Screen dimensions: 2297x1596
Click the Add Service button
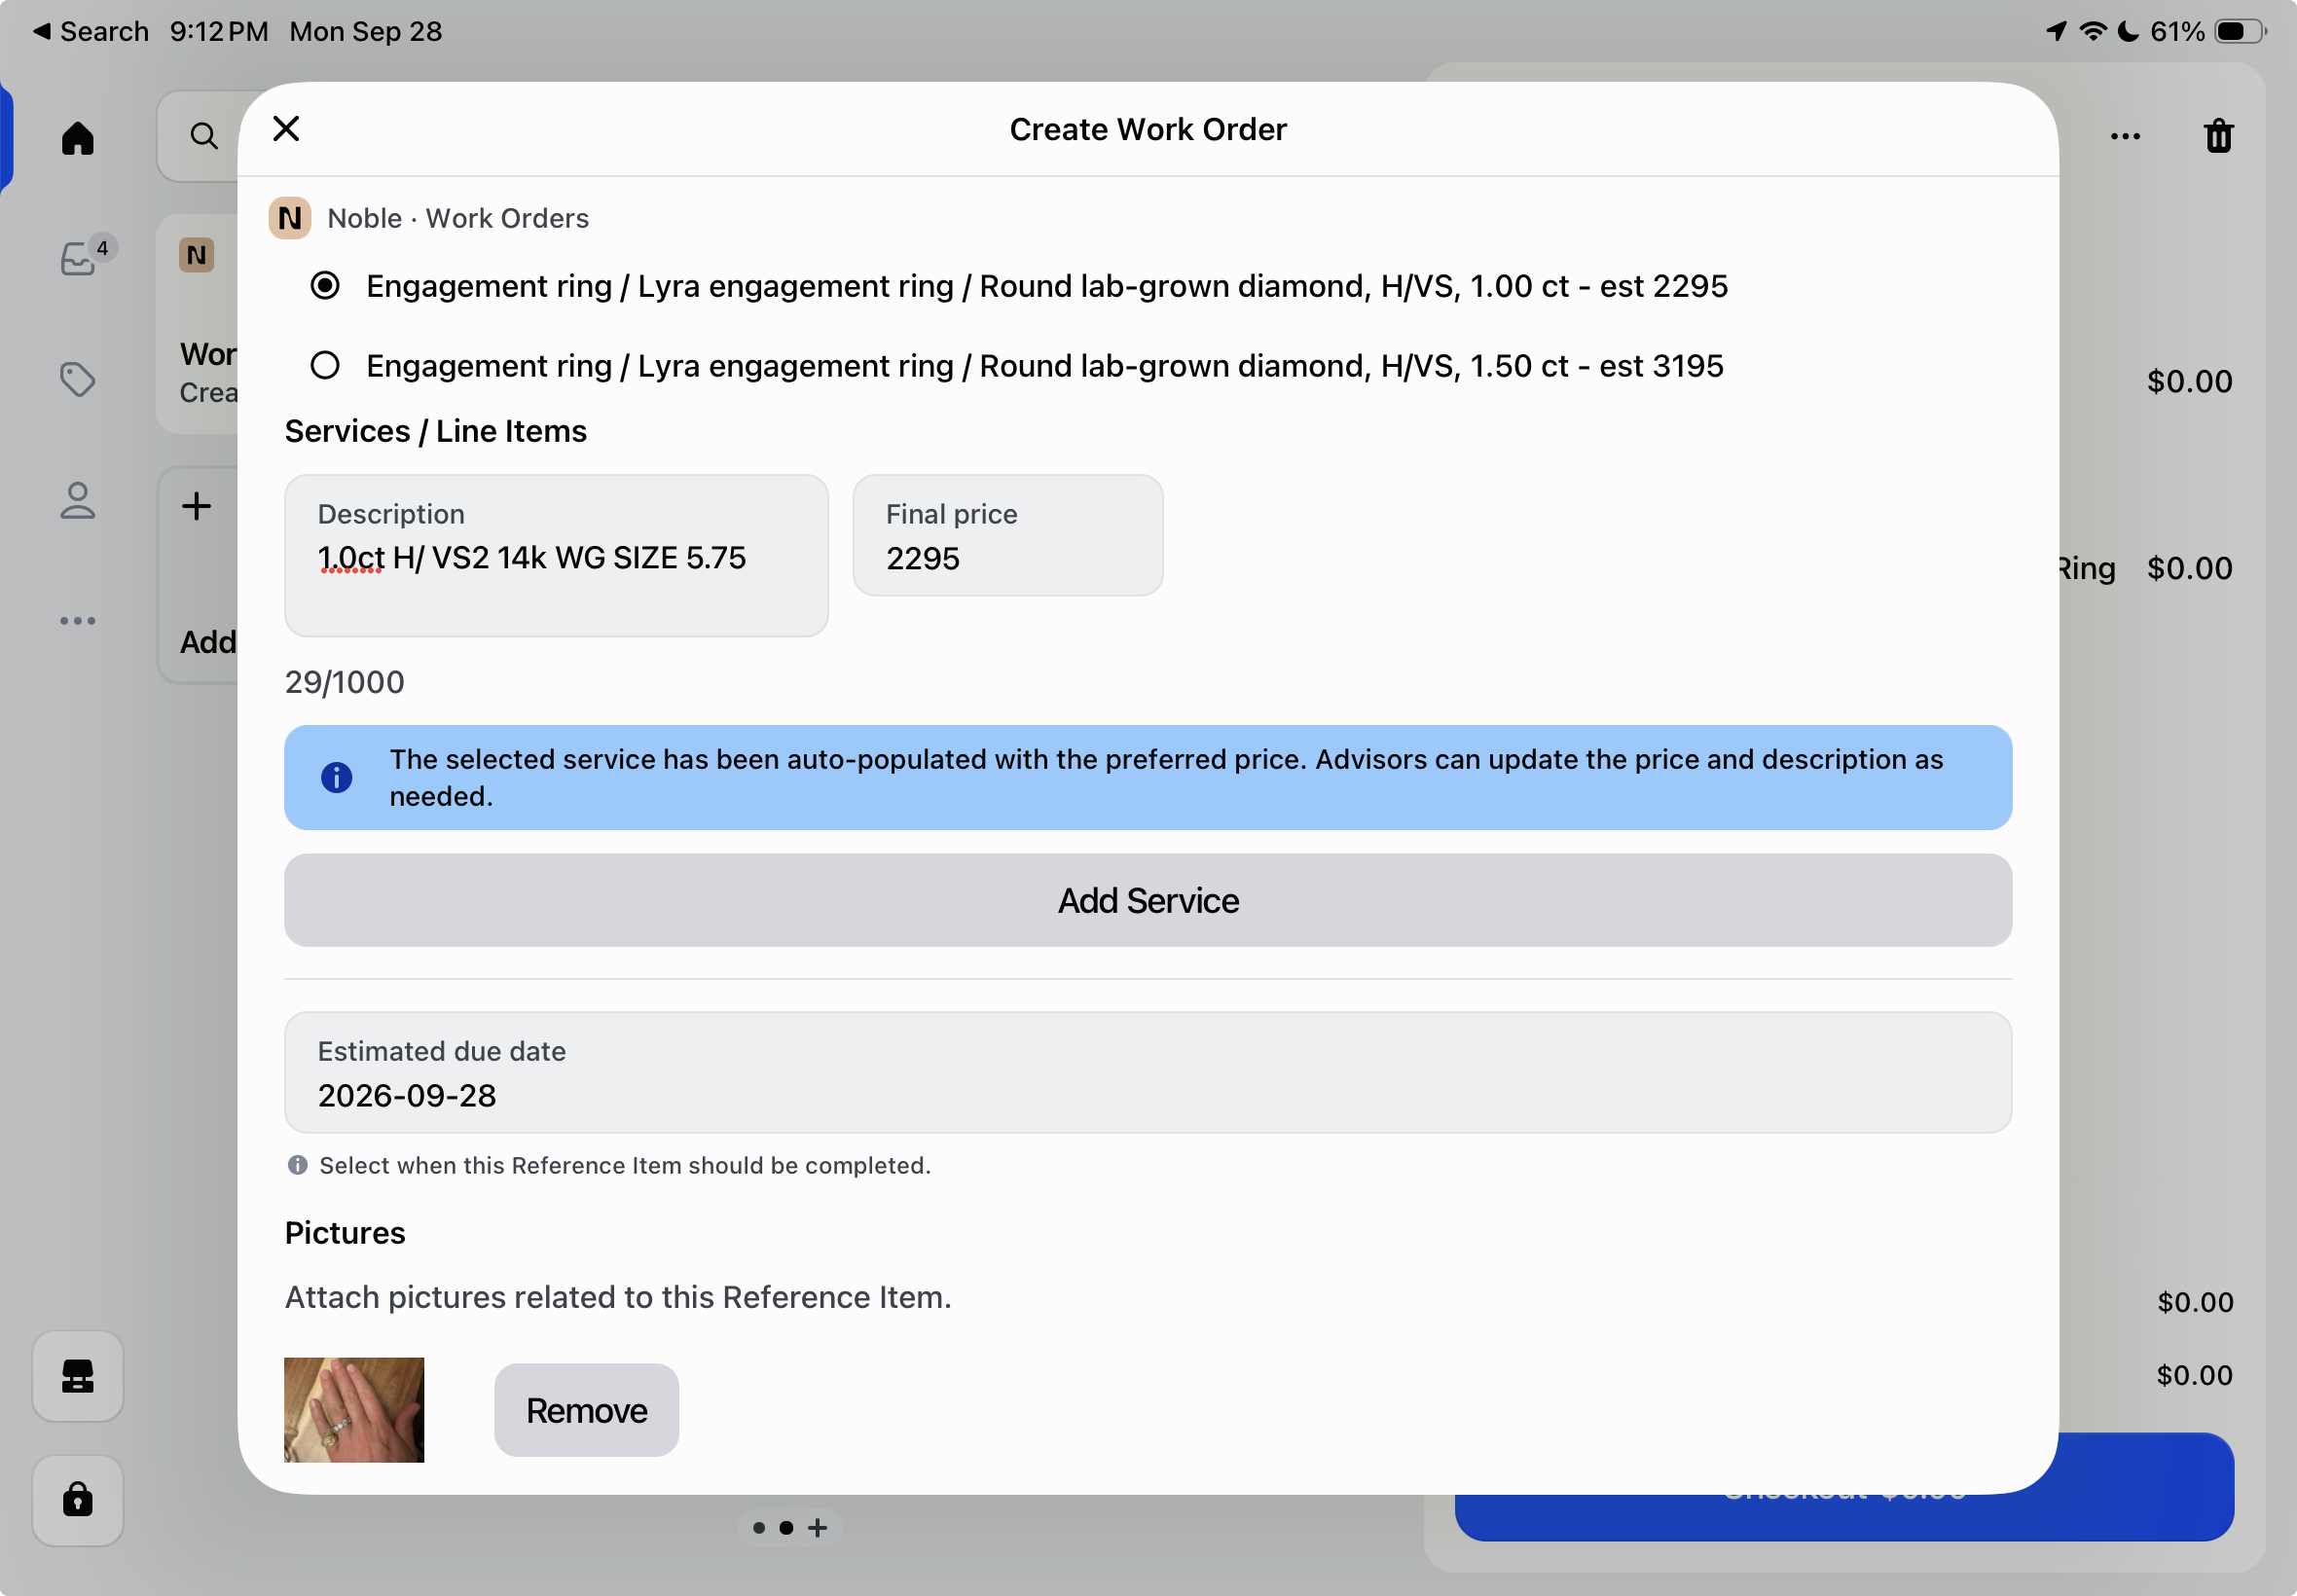[1147, 901]
